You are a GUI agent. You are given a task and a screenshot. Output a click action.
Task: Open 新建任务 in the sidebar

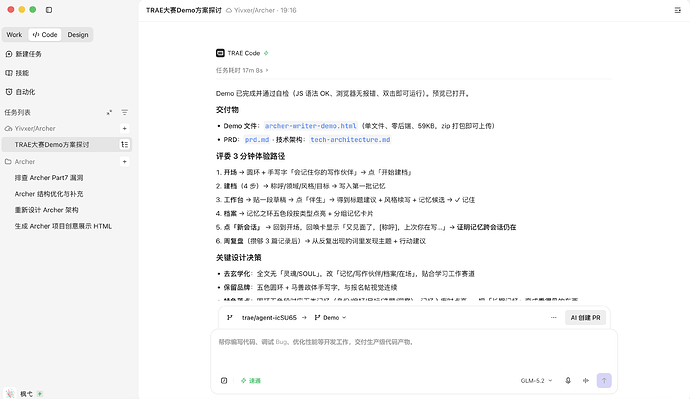click(x=23, y=54)
